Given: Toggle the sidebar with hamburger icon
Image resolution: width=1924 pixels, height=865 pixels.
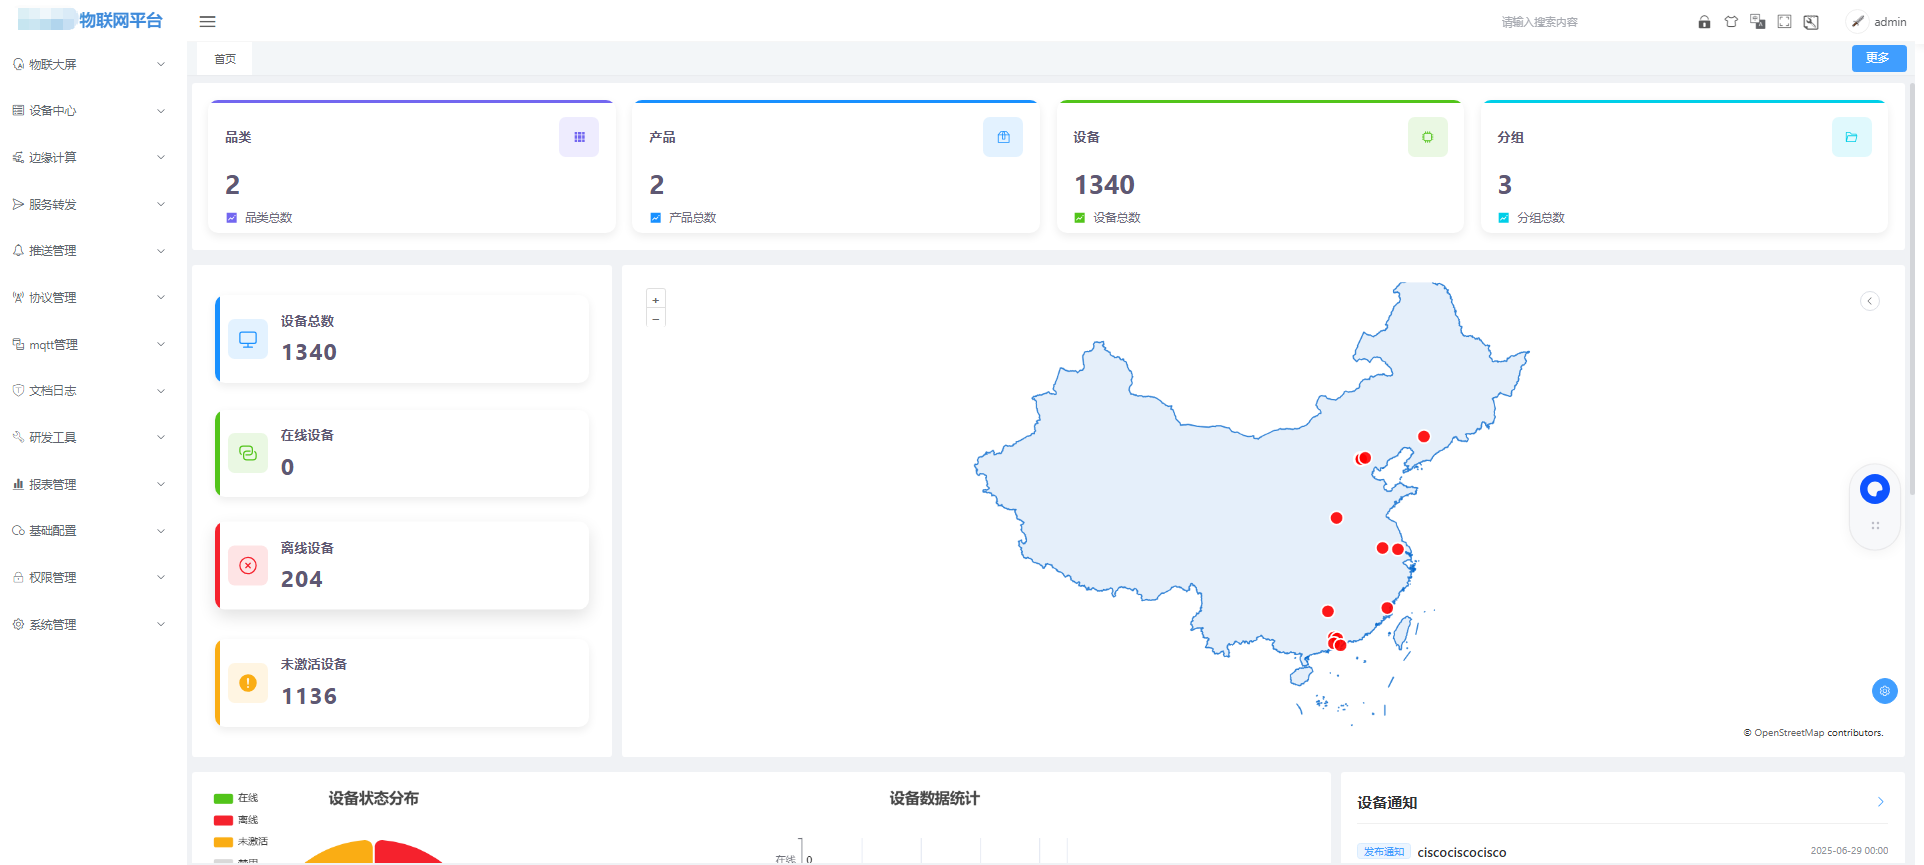Looking at the screenshot, I should tap(208, 22).
